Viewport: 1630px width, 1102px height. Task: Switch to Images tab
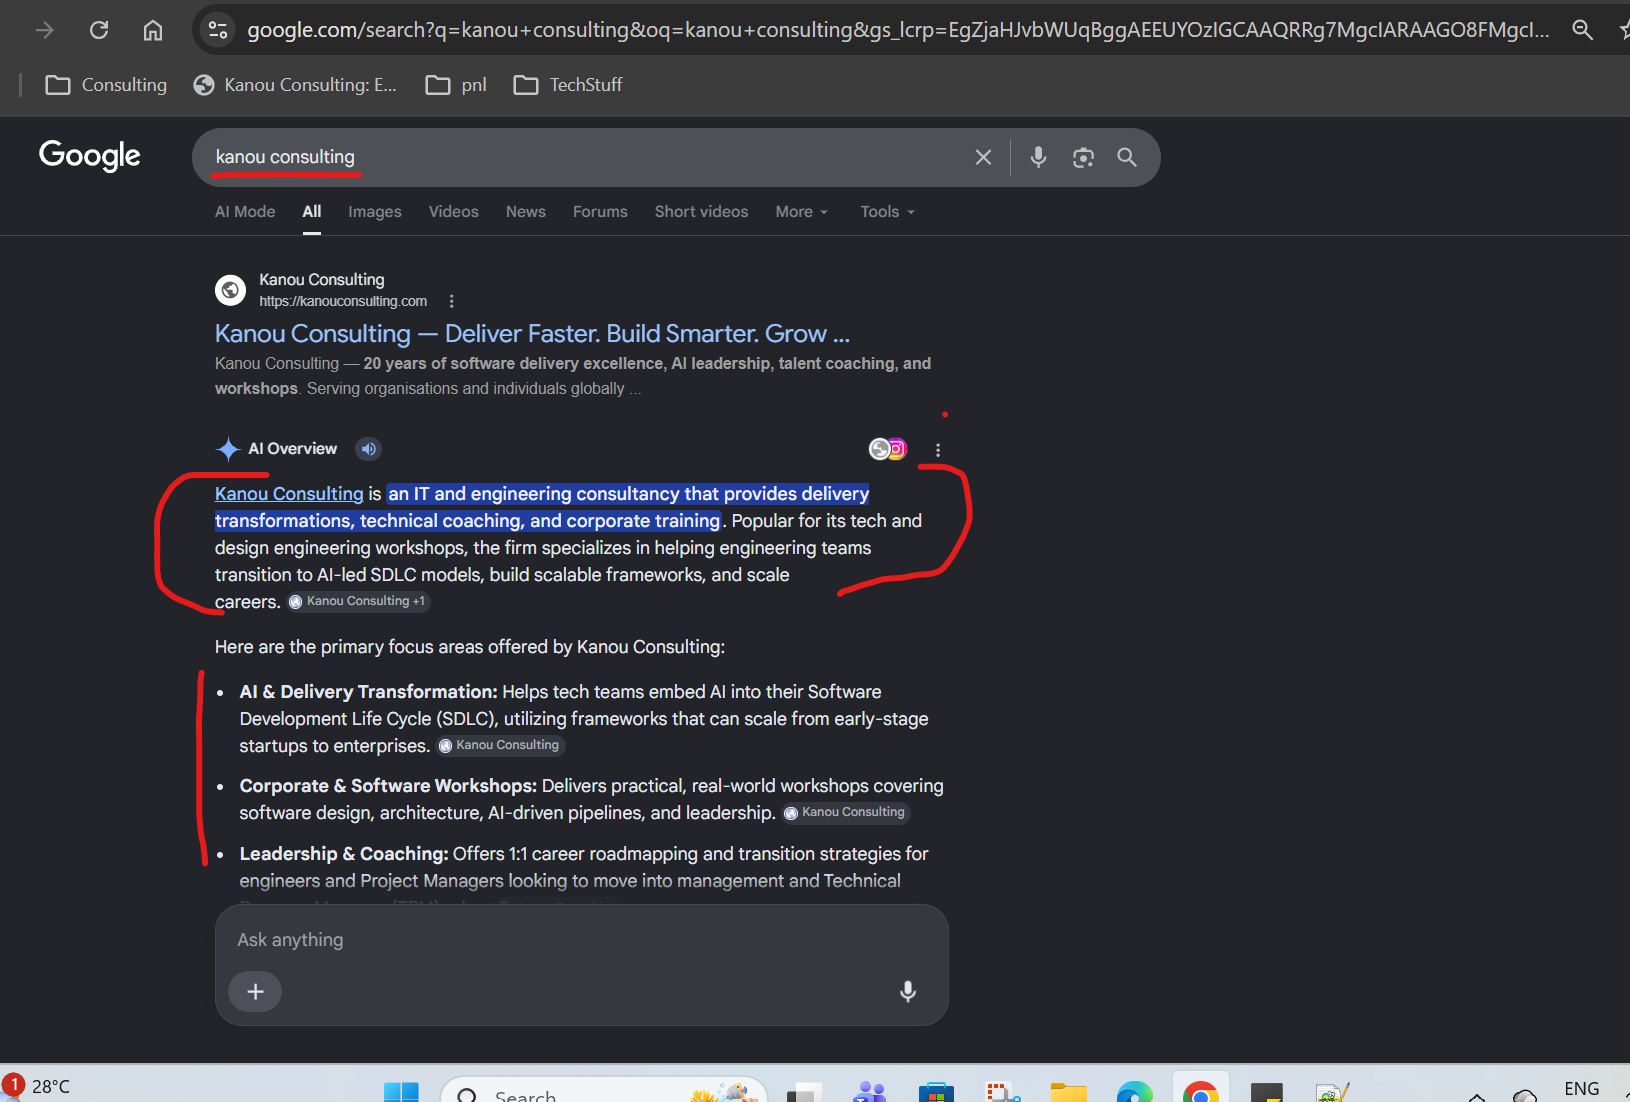click(x=375, y=212)
